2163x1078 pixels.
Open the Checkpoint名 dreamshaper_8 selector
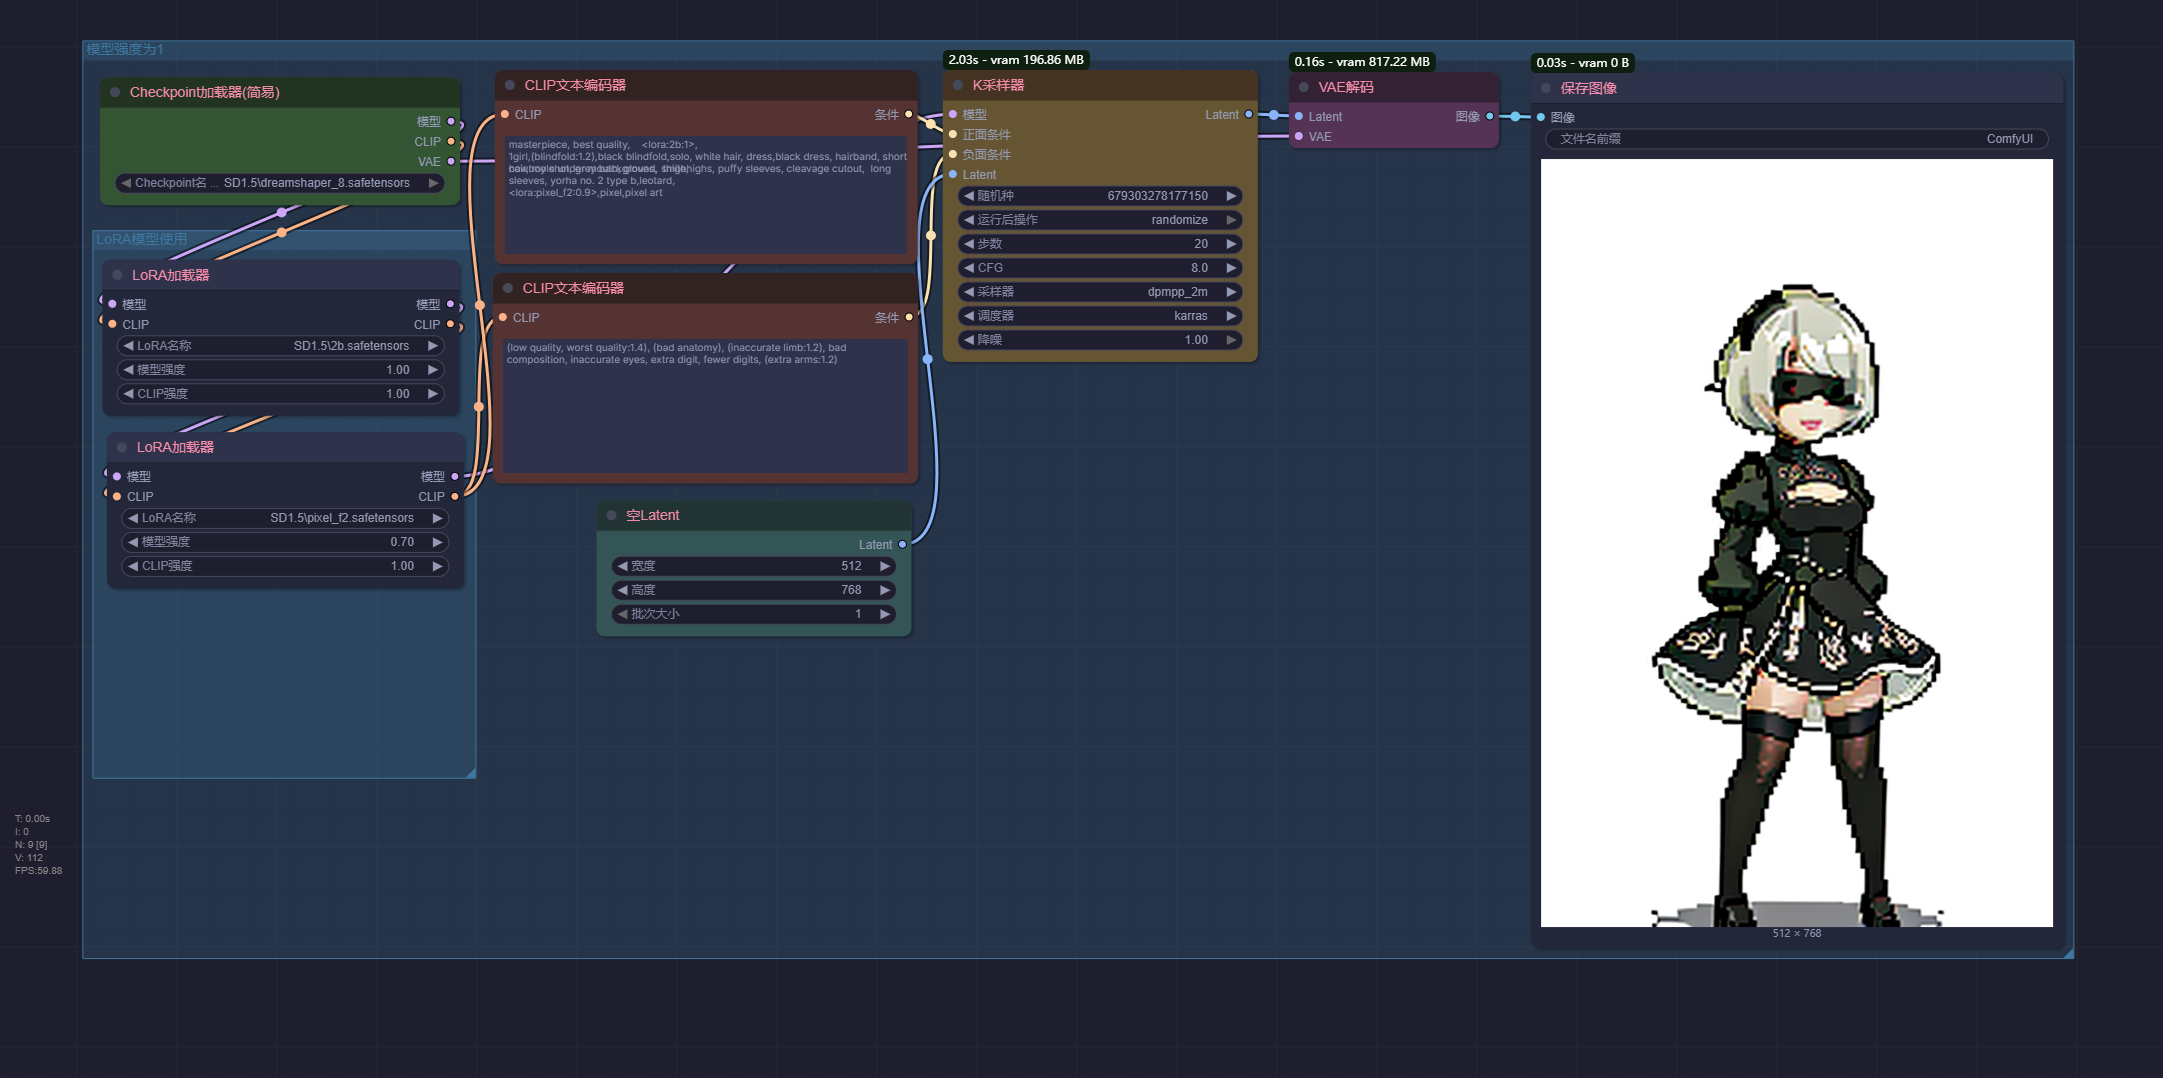pos(279,183)
